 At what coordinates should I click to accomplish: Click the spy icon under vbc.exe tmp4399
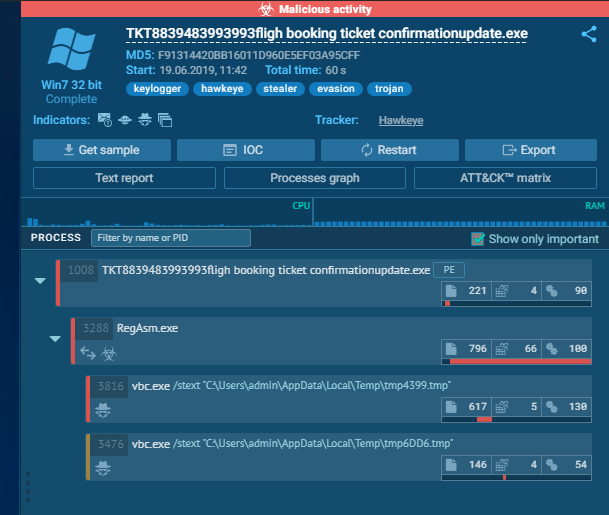103,411
